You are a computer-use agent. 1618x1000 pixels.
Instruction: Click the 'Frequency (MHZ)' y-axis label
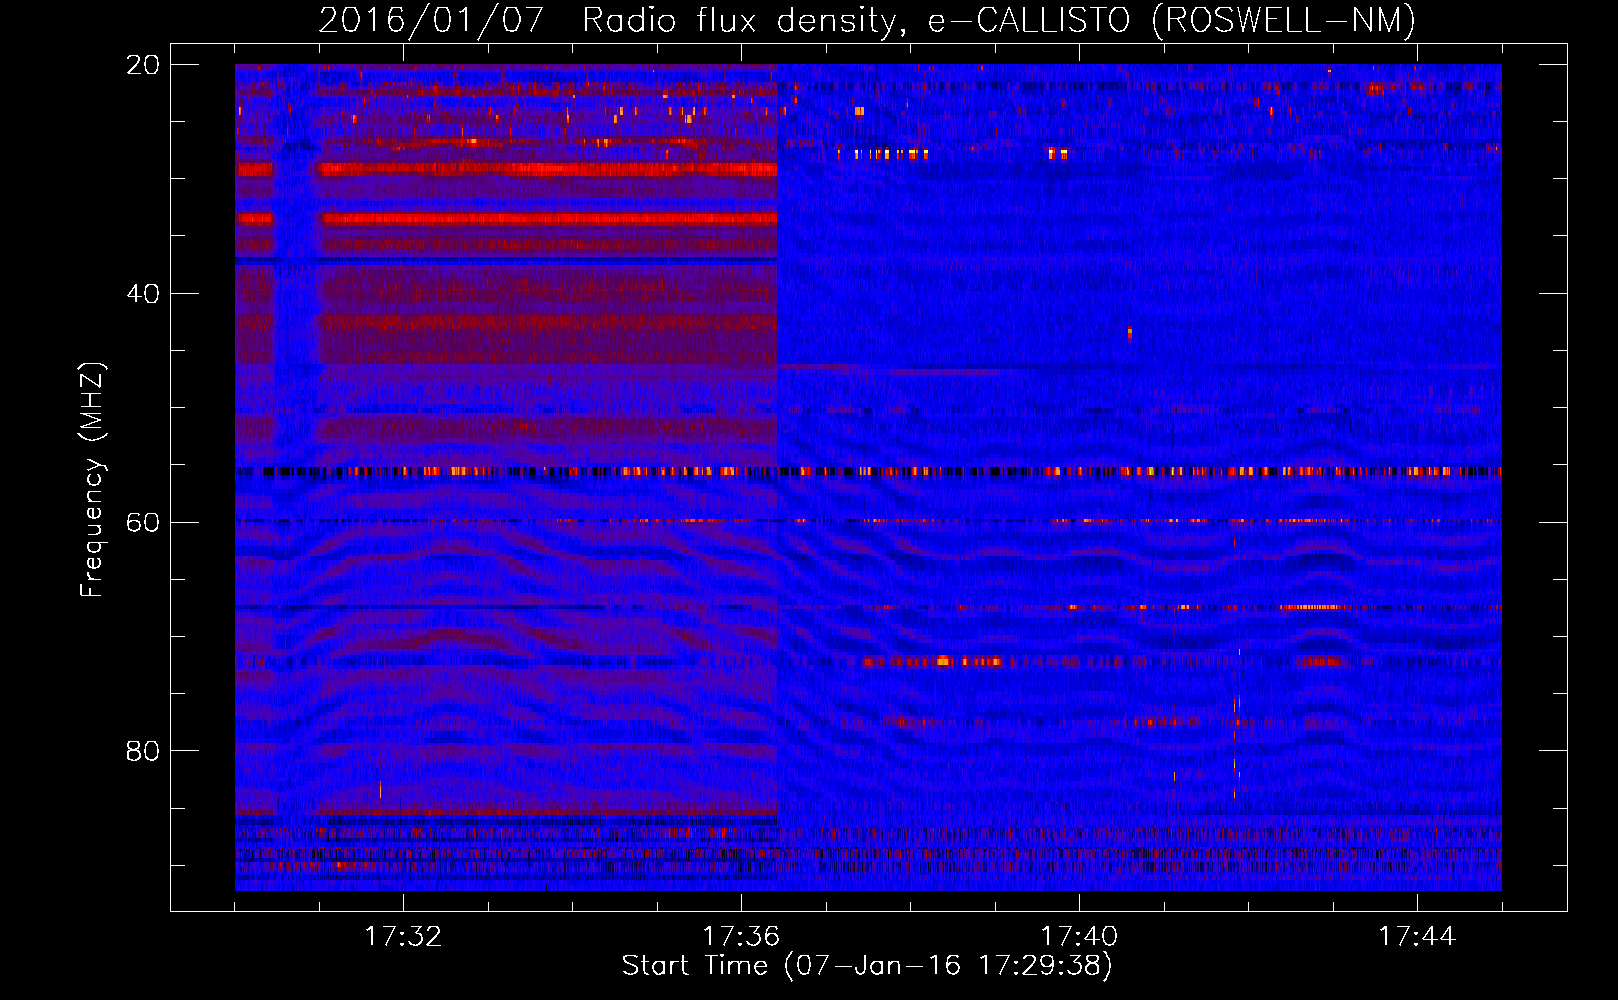point(91,480)
